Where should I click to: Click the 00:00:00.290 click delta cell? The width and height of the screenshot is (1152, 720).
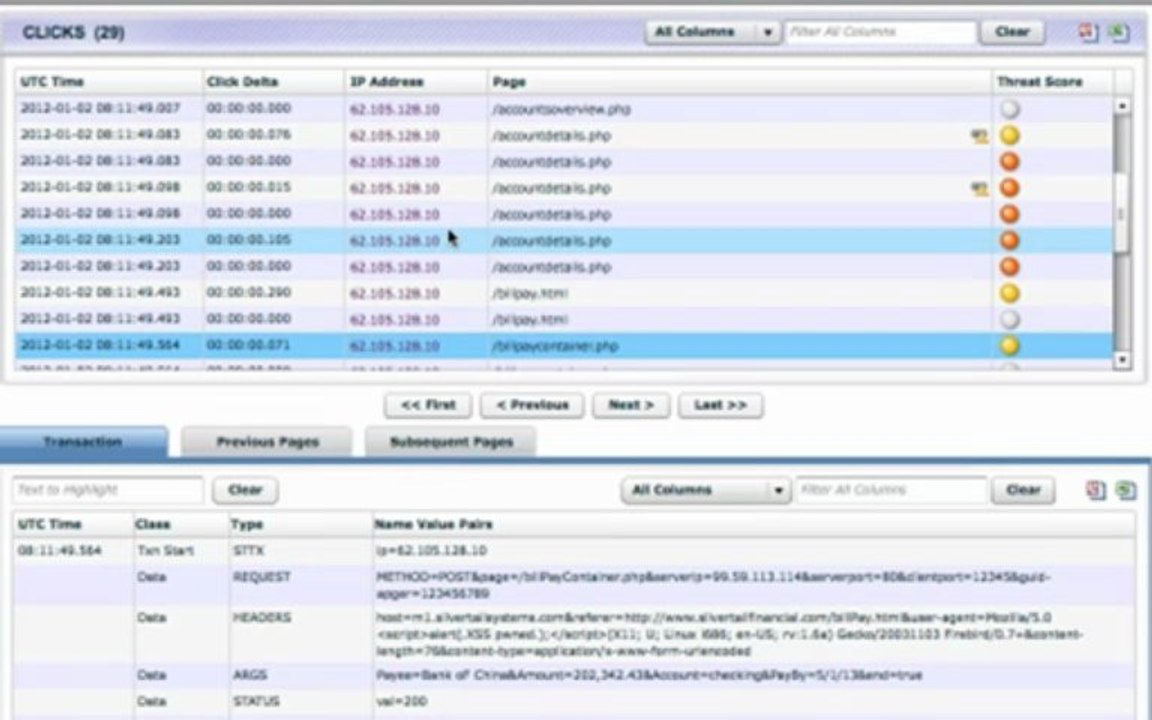coord(248,292)
